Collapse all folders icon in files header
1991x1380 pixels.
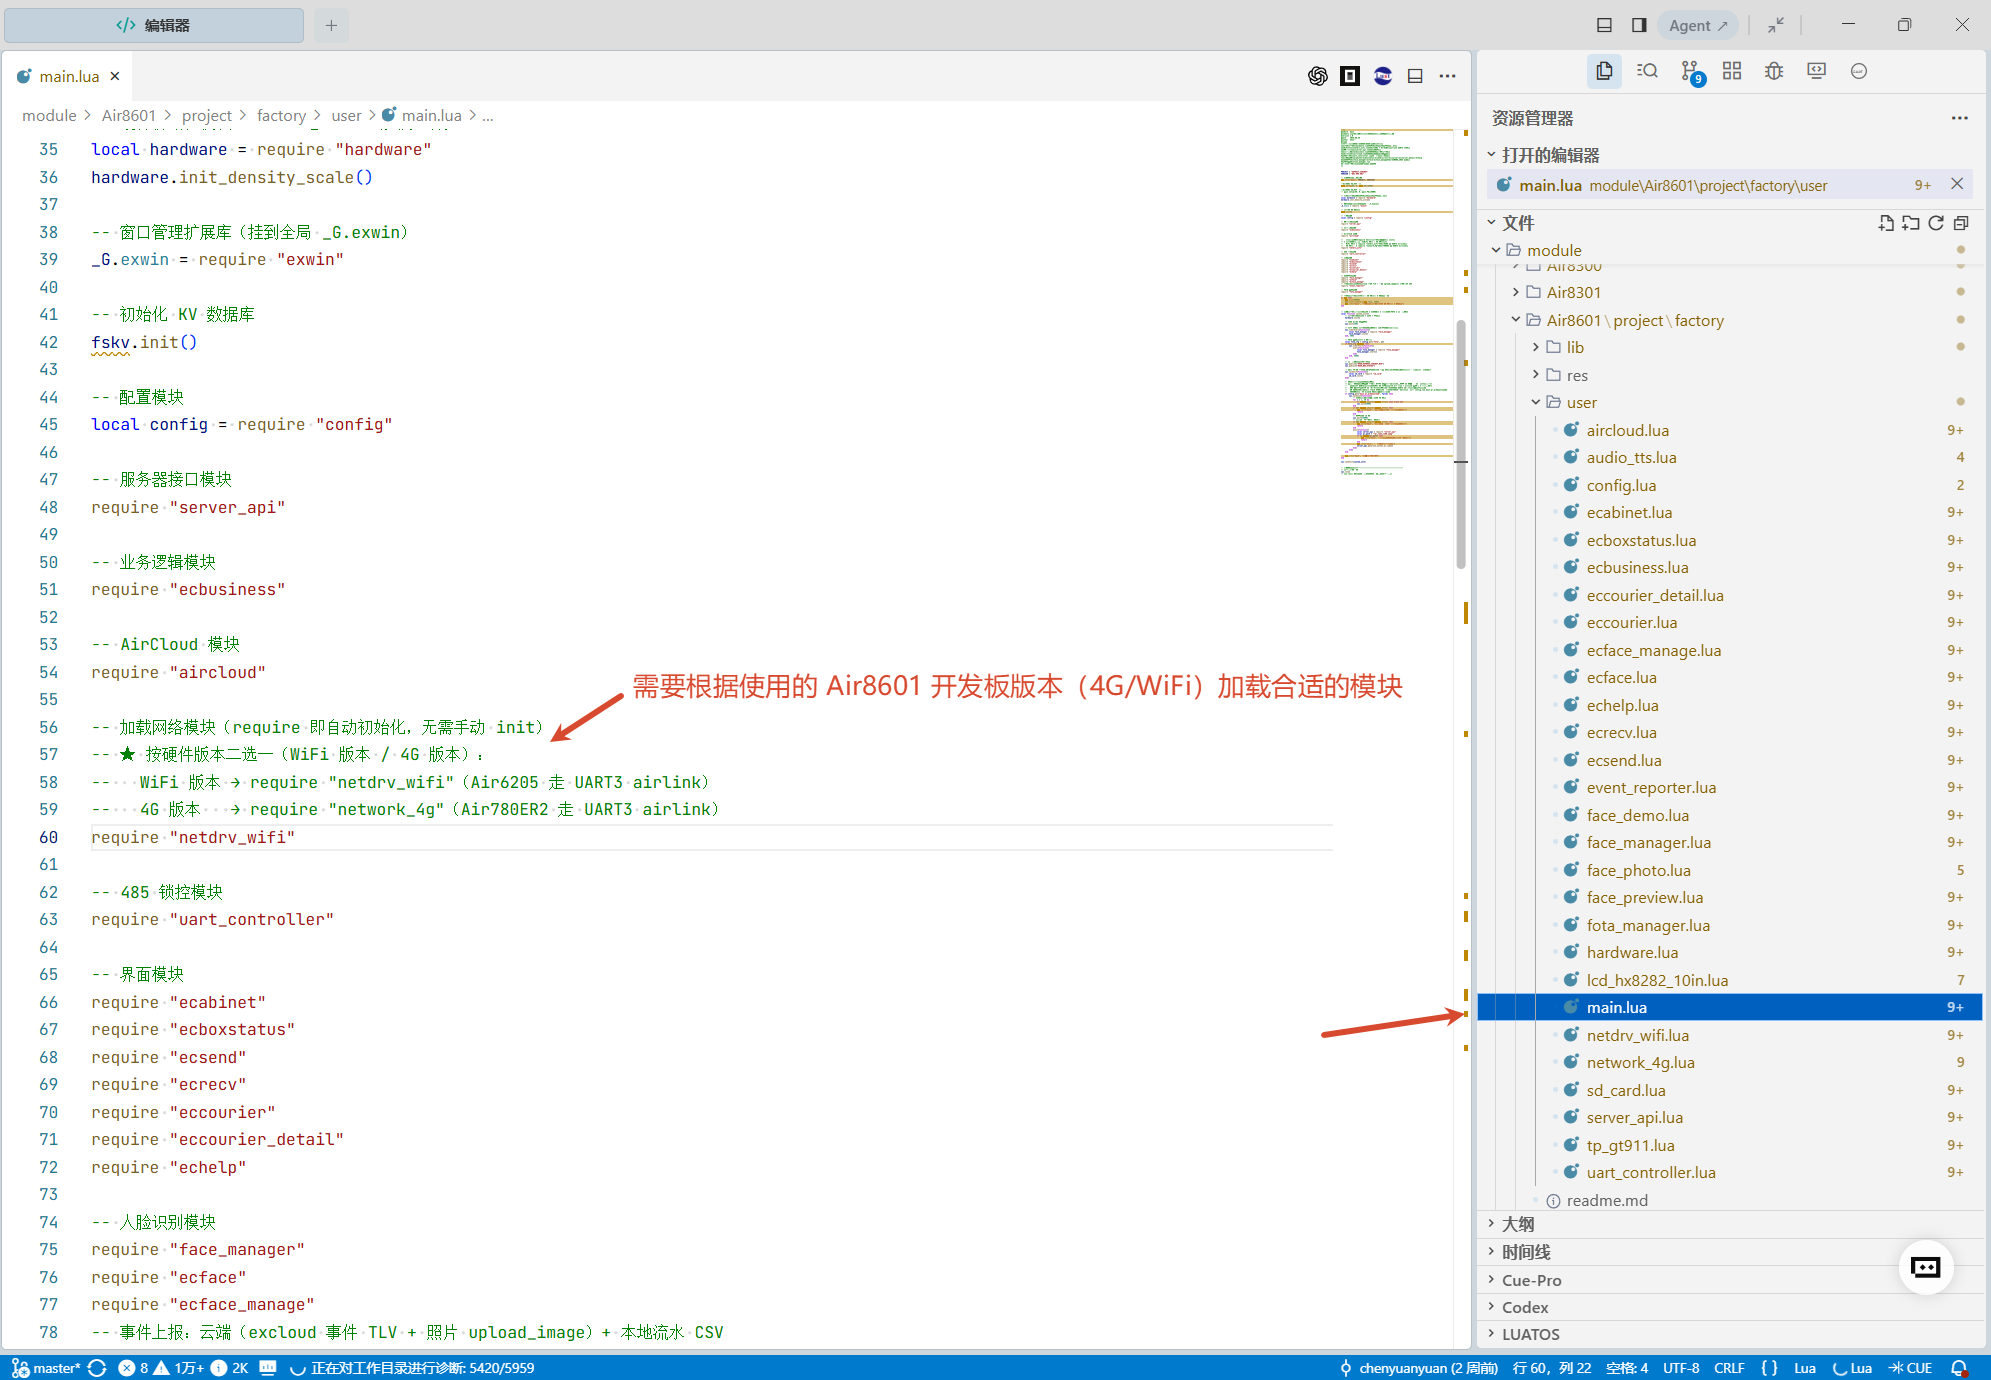(x=1961, y=223)
